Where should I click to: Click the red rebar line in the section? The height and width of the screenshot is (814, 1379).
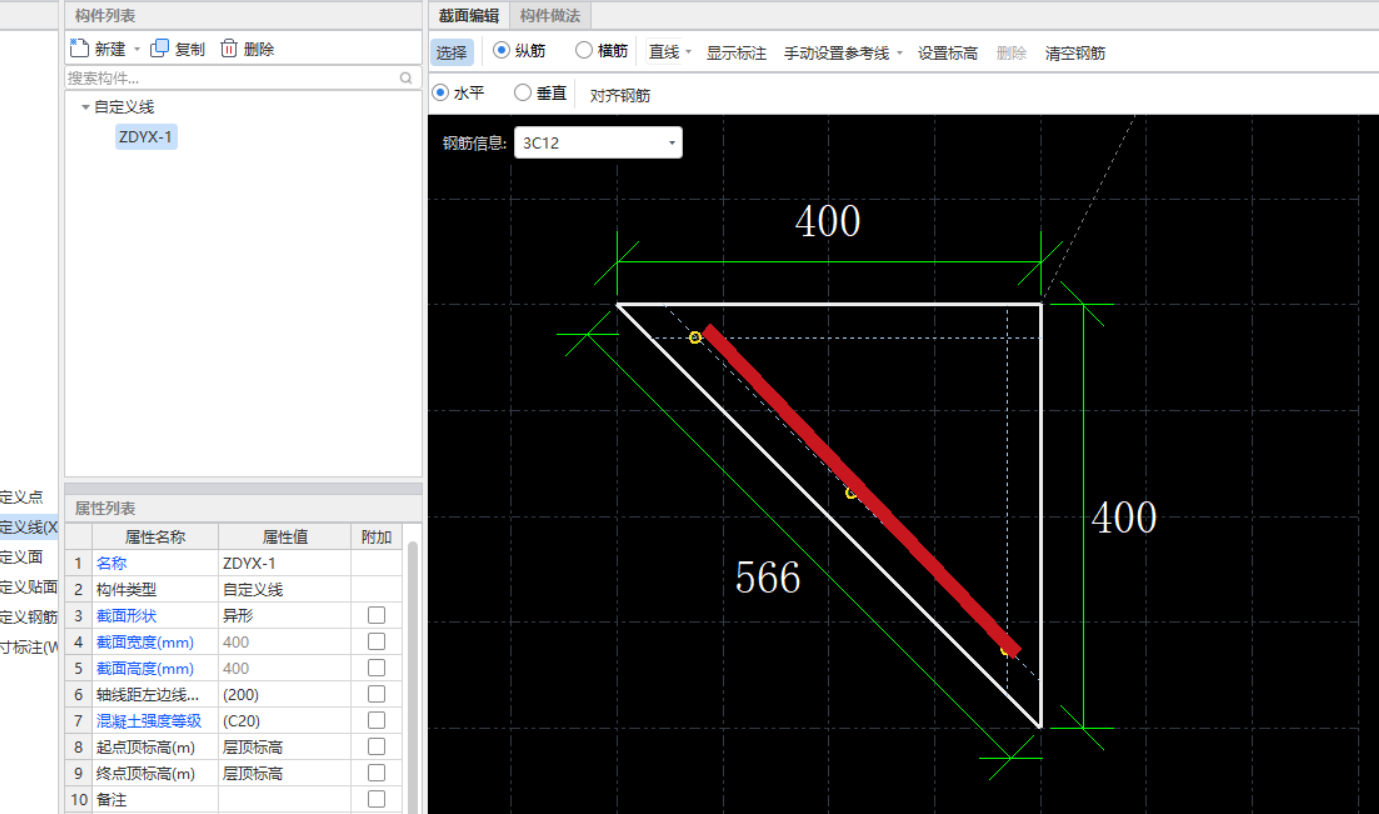(861, 490)
